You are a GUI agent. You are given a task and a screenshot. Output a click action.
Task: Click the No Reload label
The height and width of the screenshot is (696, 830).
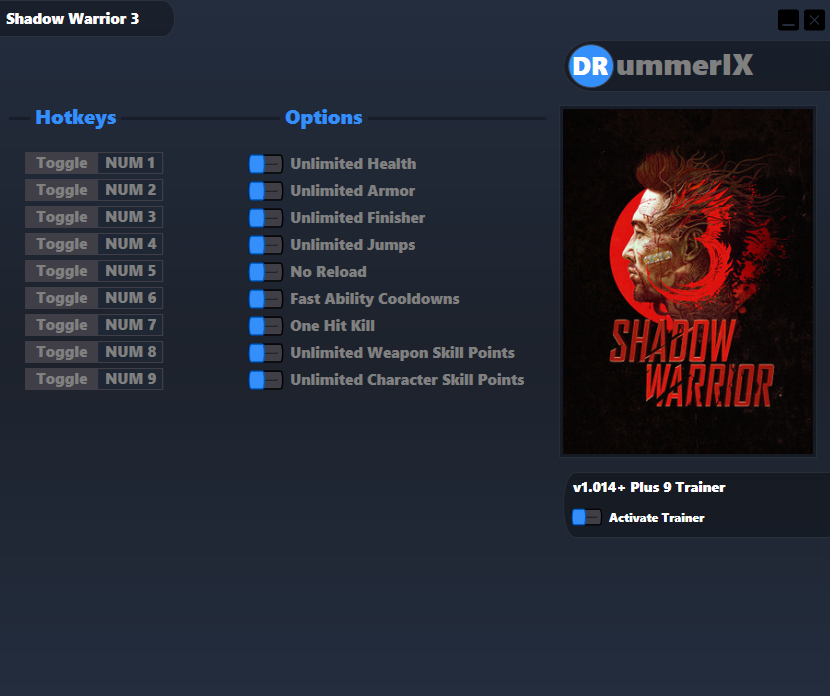(x=328, y=272)
